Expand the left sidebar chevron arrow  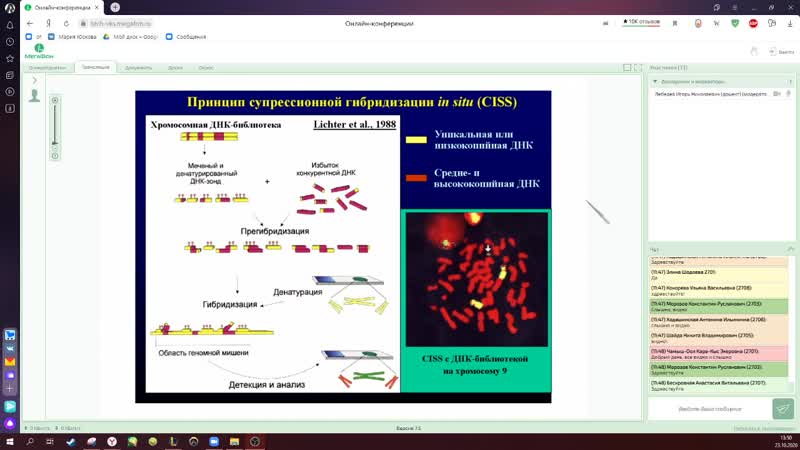coord(34,81)
